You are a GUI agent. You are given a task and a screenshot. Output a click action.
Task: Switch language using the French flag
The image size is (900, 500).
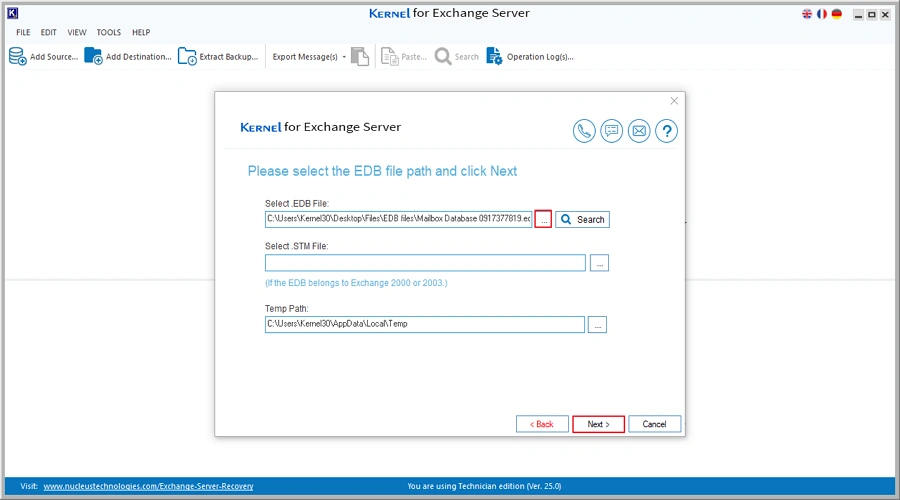point(822,14)
